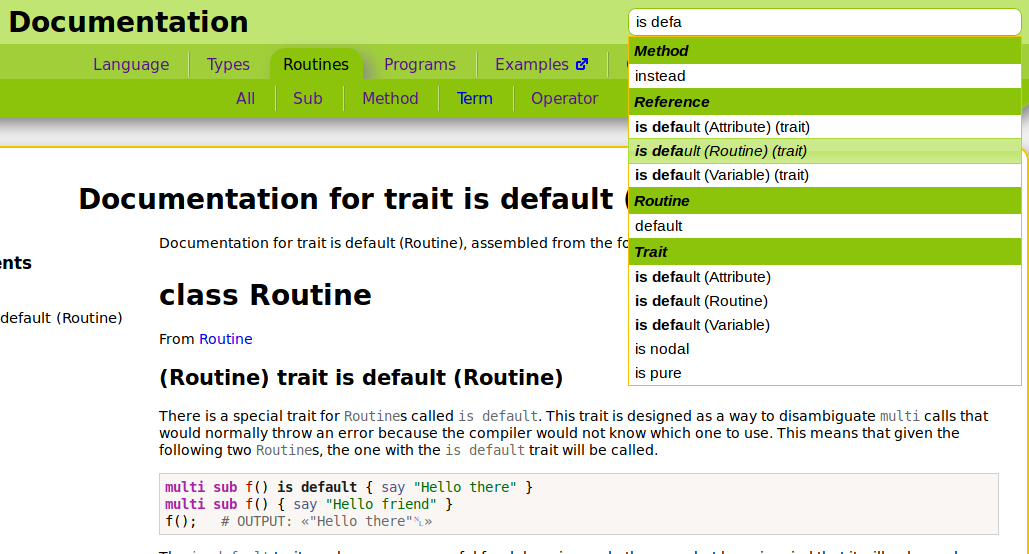
Task: Choose 'is default (Routine)' under Trait
Action: 825,301
